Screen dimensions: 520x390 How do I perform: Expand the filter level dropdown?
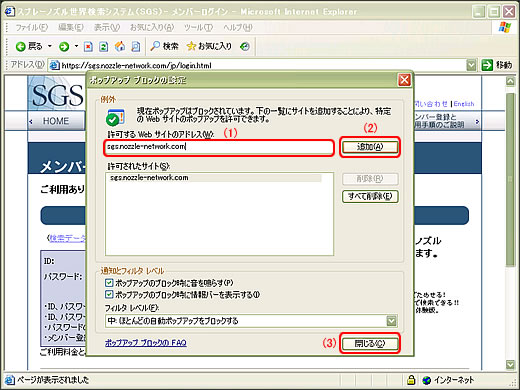point(391,321)
